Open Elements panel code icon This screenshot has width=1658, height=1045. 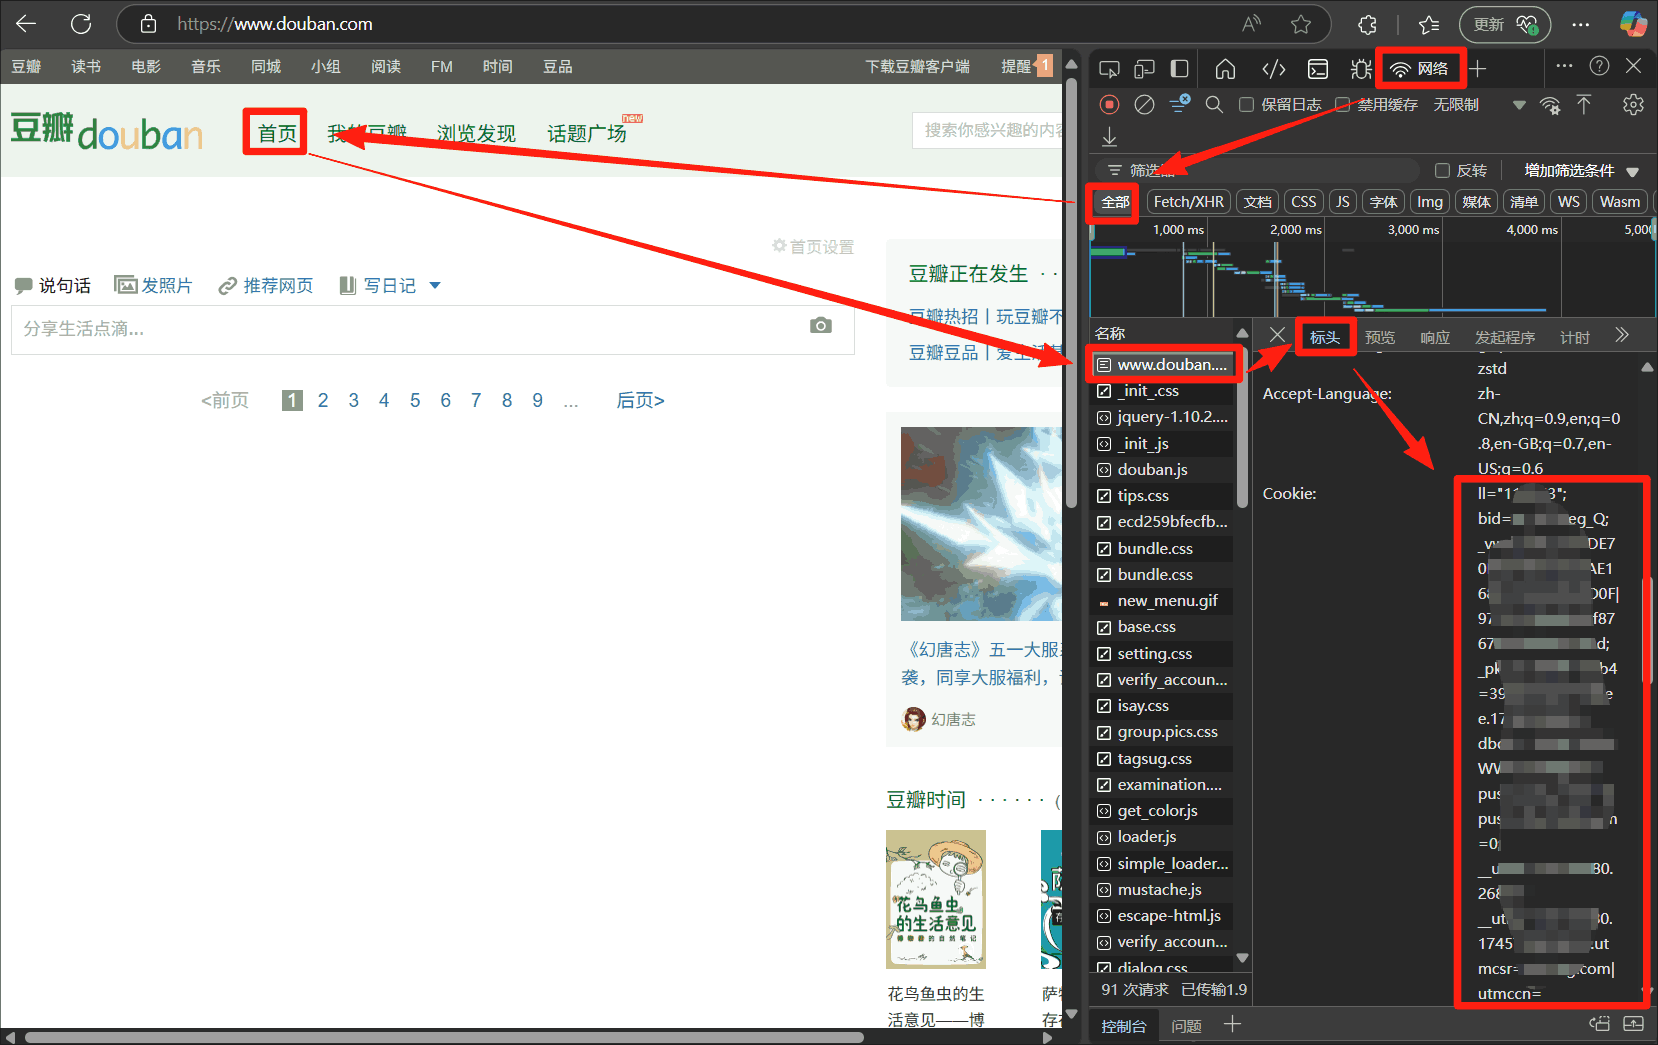tap(1273, 69)
